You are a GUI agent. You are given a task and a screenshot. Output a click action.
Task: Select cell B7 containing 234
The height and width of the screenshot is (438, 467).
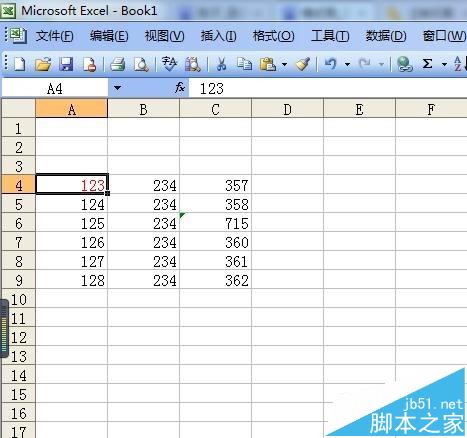(x=144, y=242)
